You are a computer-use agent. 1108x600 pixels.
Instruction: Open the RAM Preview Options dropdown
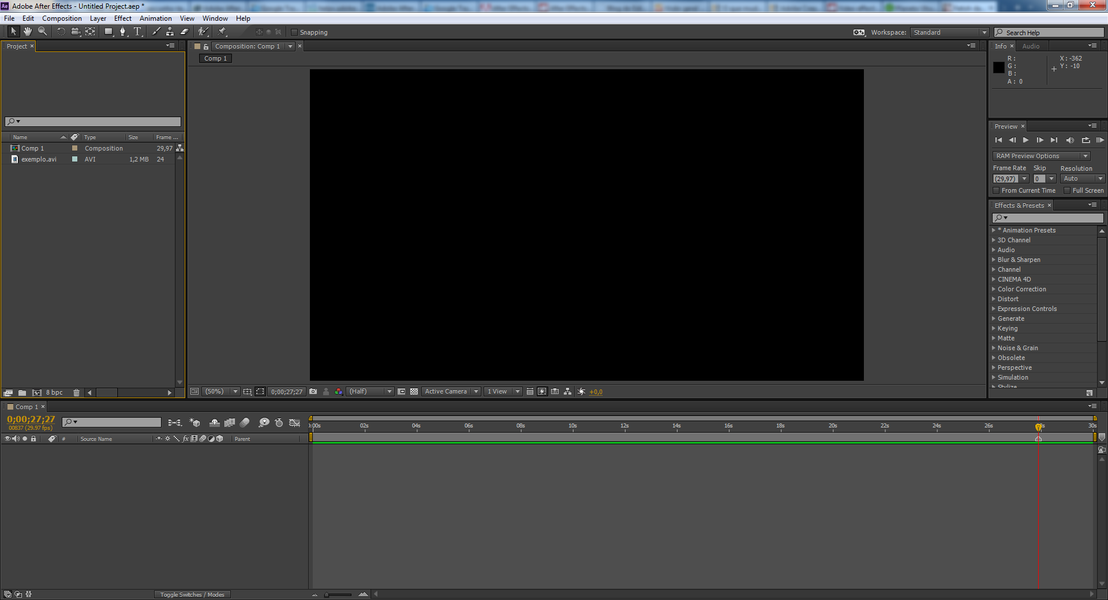point(1042,156)
